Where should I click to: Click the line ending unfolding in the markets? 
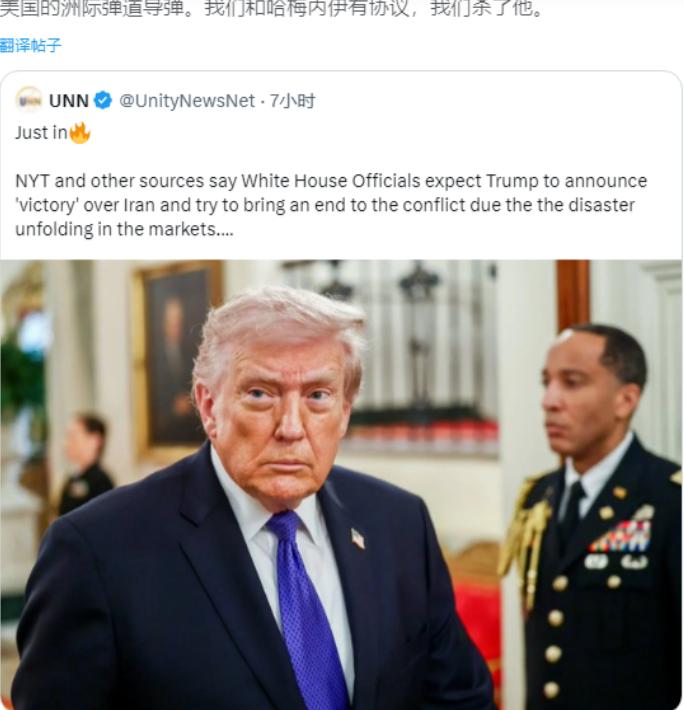pos(124,229)
